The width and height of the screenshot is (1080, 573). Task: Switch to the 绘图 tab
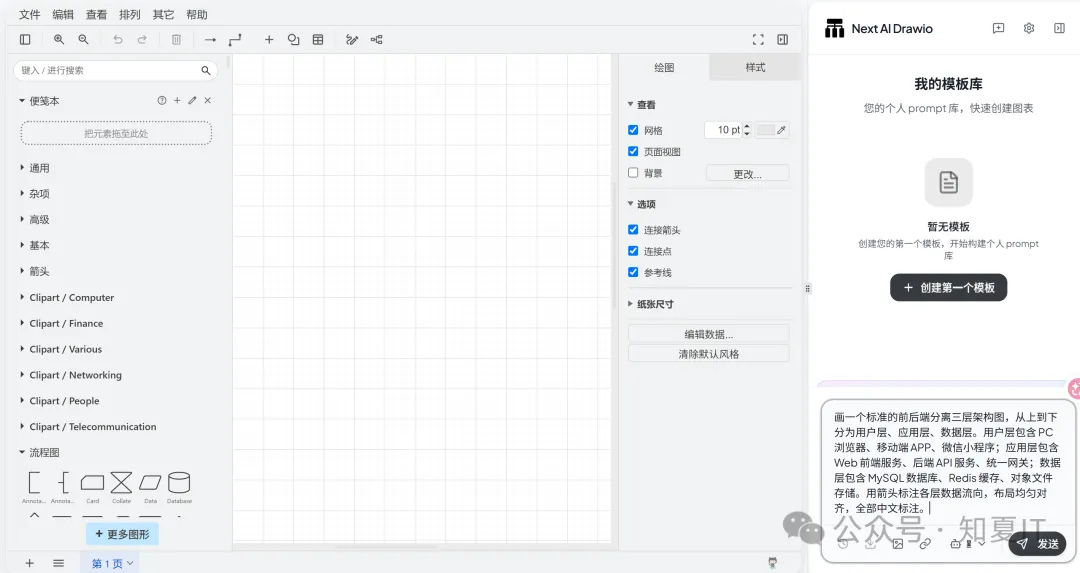click(664, 67)
